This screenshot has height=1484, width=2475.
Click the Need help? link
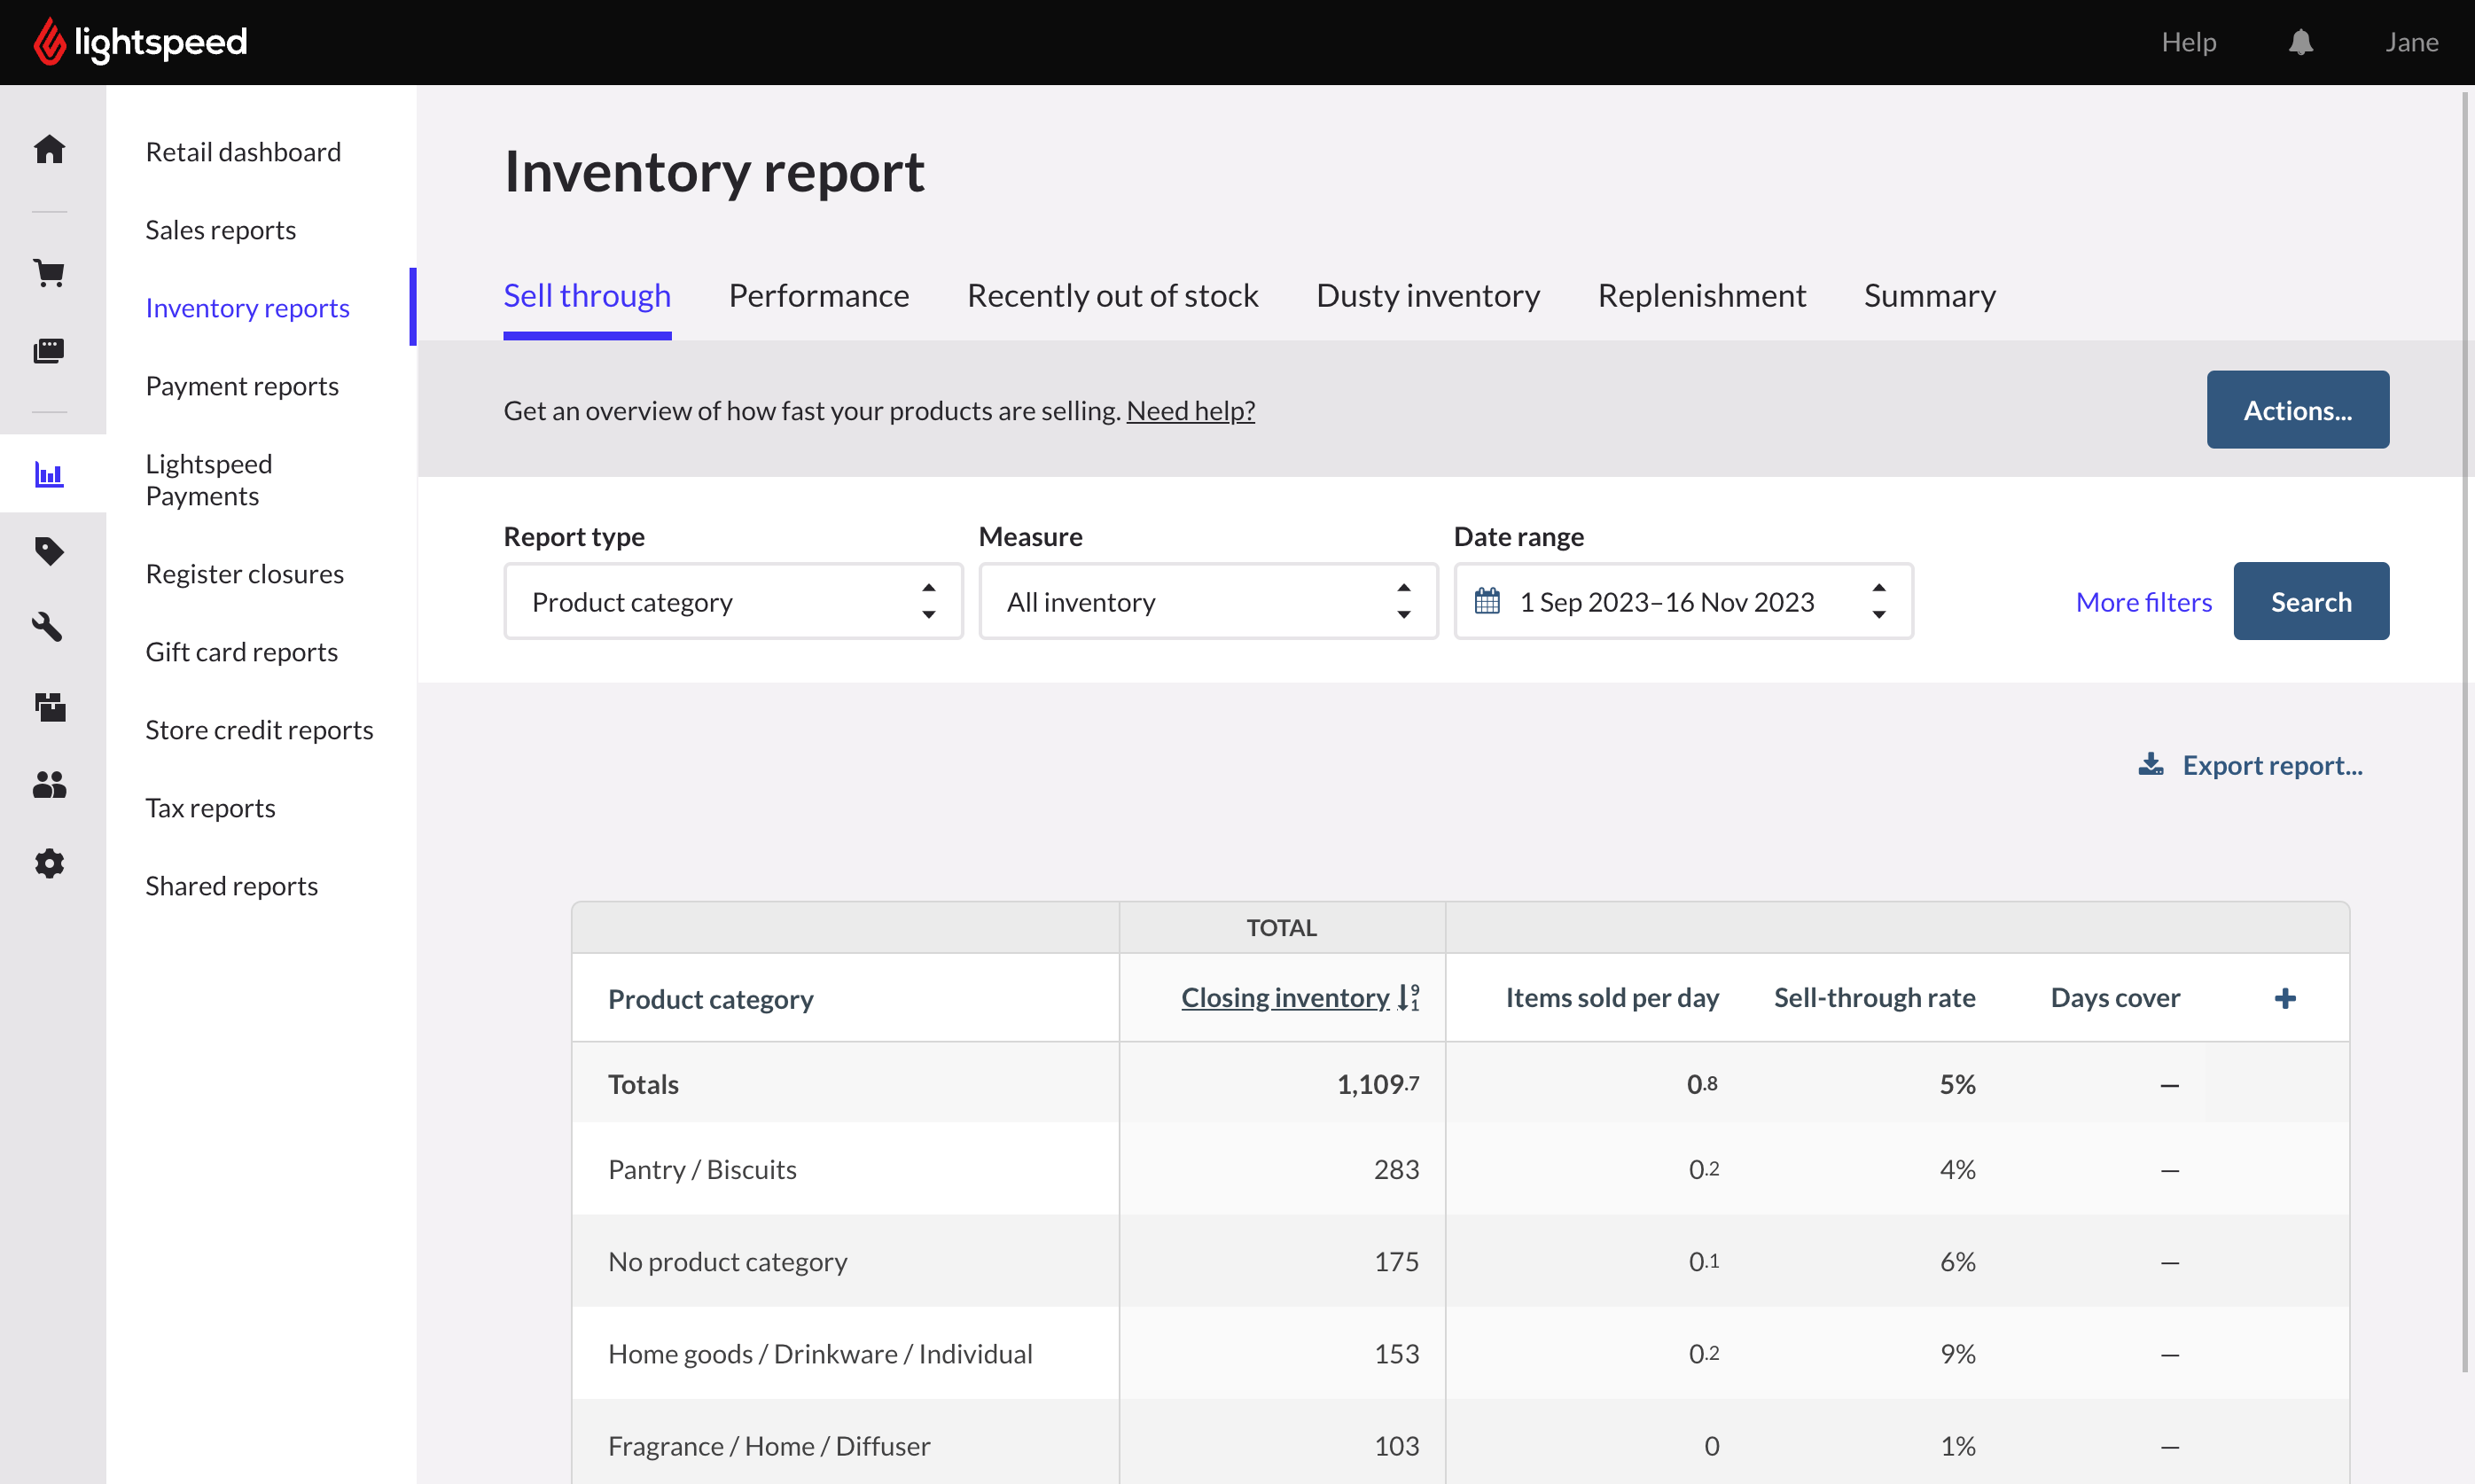pyautogui.click(x=1190, y=410)
